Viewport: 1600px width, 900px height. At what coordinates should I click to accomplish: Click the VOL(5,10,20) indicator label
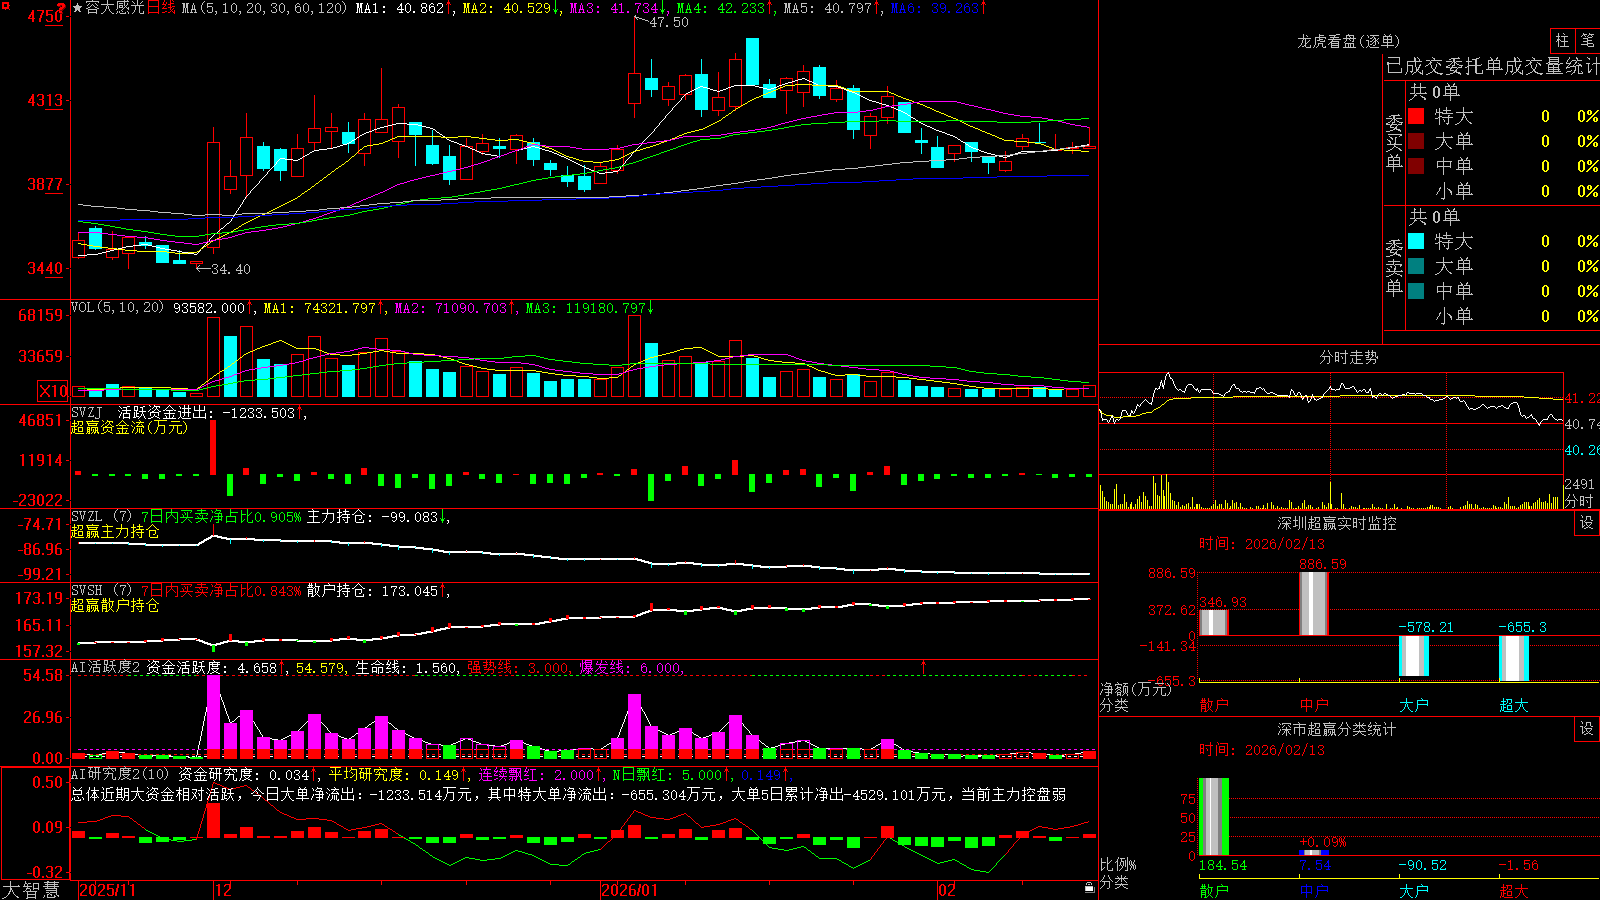pyautogui.click(x=117, y=308)
